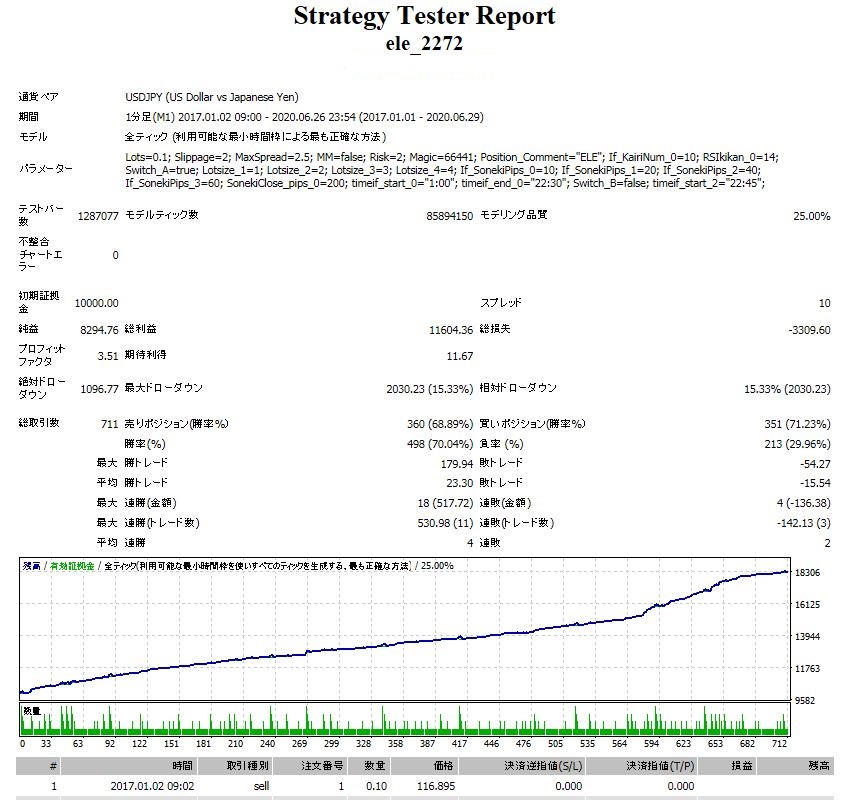The width and height of the screenshot is (850, 800).
Task: Click the parameter line starting Lots=0.1
Action: 452,157
